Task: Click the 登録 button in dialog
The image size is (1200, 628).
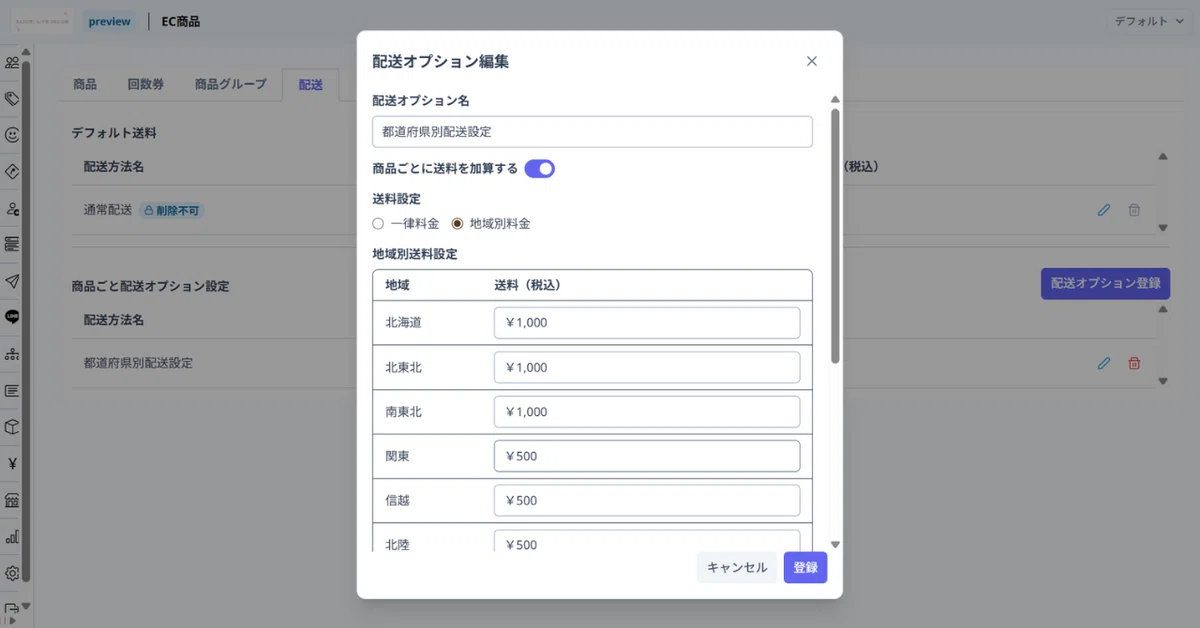Action: point(805,567)
